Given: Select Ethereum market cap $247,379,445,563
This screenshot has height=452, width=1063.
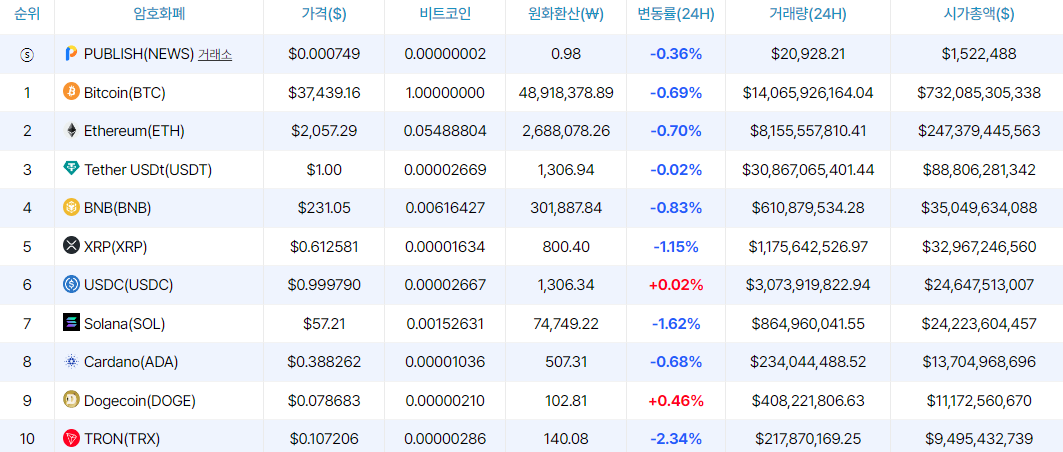Looking at the screenshot, I should (x=979, y=131).
